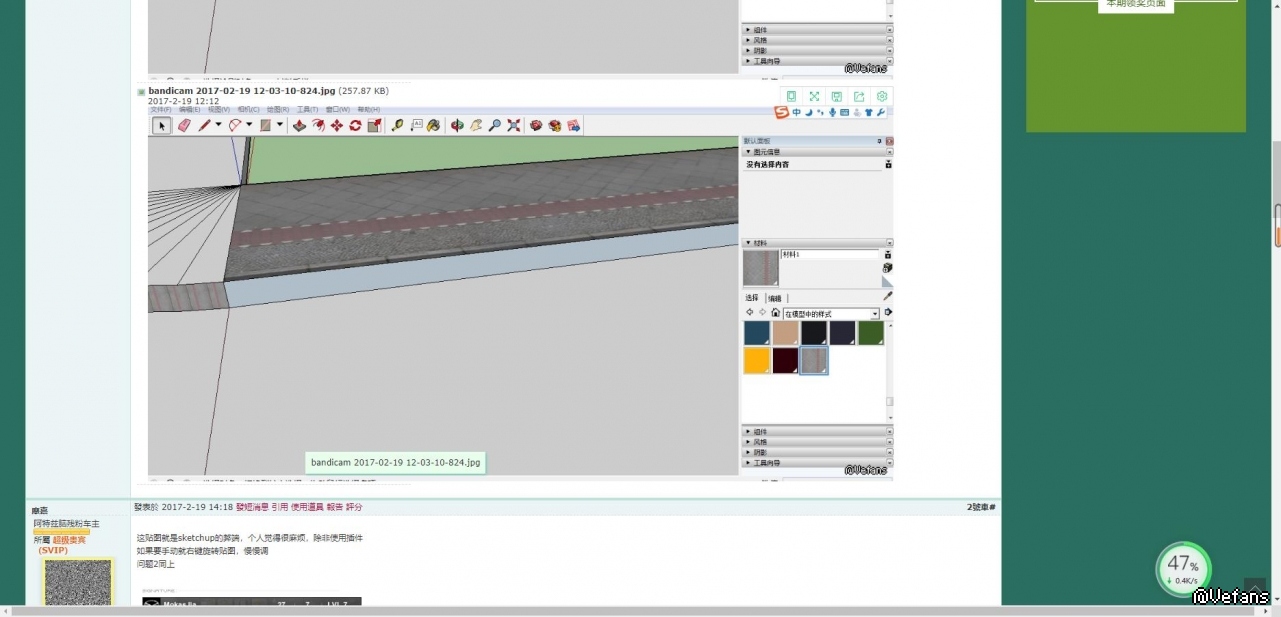Viewport: 1281px width, 617px height.
Task: Open the 文件(F) menu
Action: coord(161,109)
